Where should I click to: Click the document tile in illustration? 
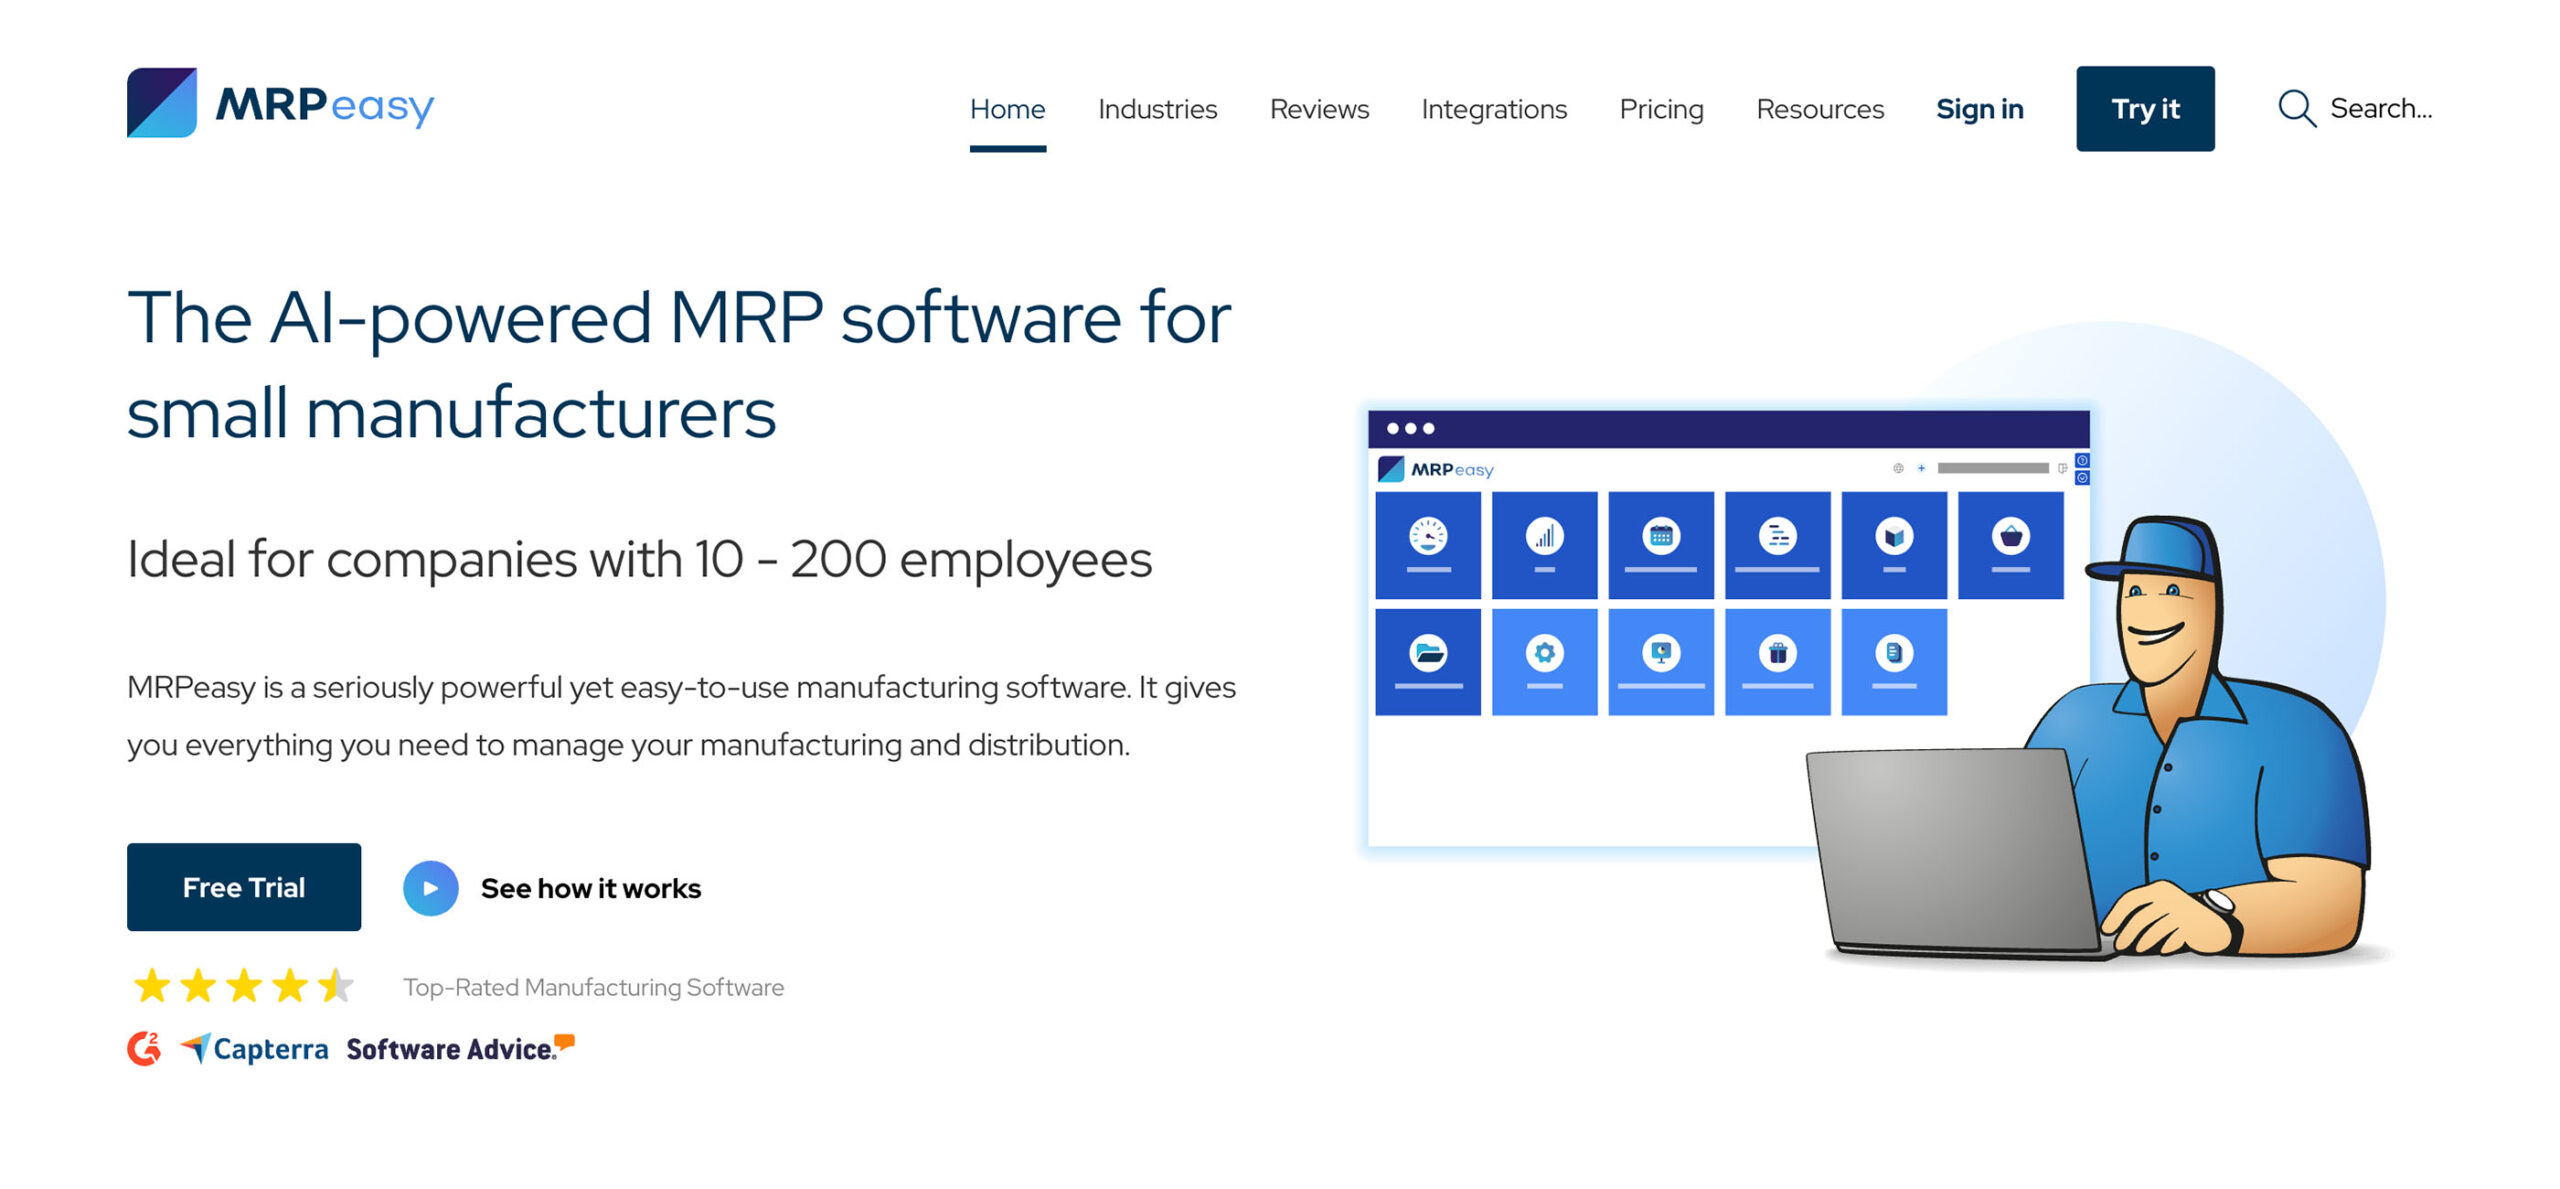(x=1894, y=662)
